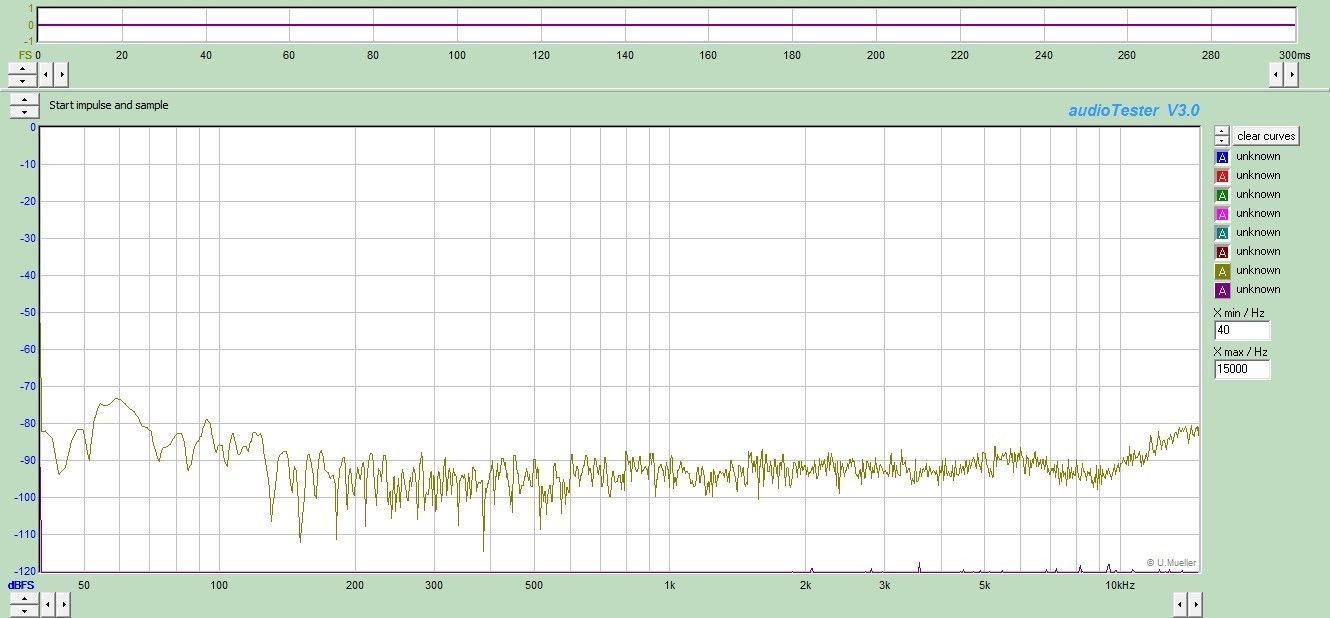Click right arrow at top-right time axis end
The height and width of the screenshot is (618, 1330).
tap(1291, 74)
